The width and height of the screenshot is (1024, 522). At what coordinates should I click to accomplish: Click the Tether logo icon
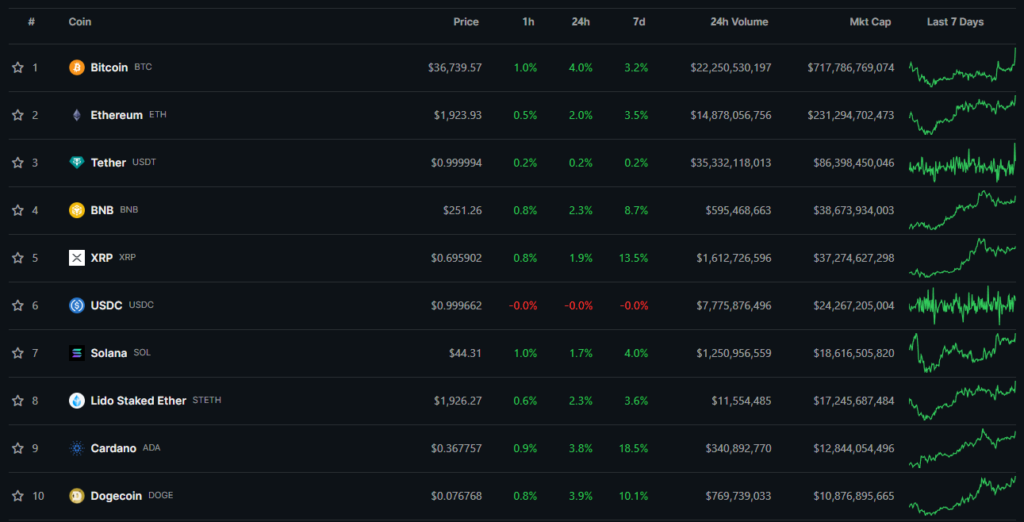pos(76,163)
